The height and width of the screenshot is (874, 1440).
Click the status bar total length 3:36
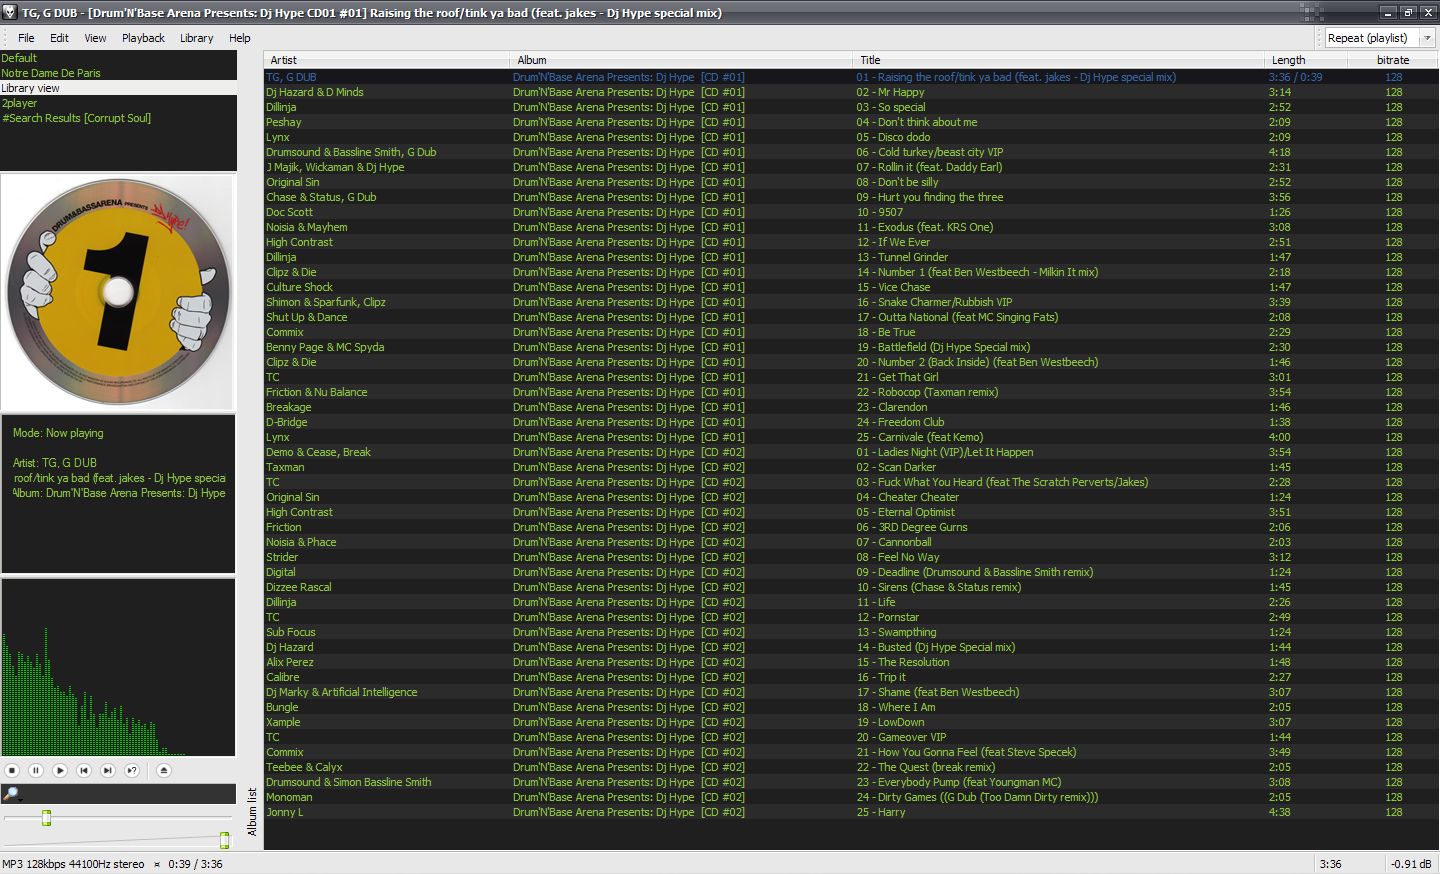1330,864
